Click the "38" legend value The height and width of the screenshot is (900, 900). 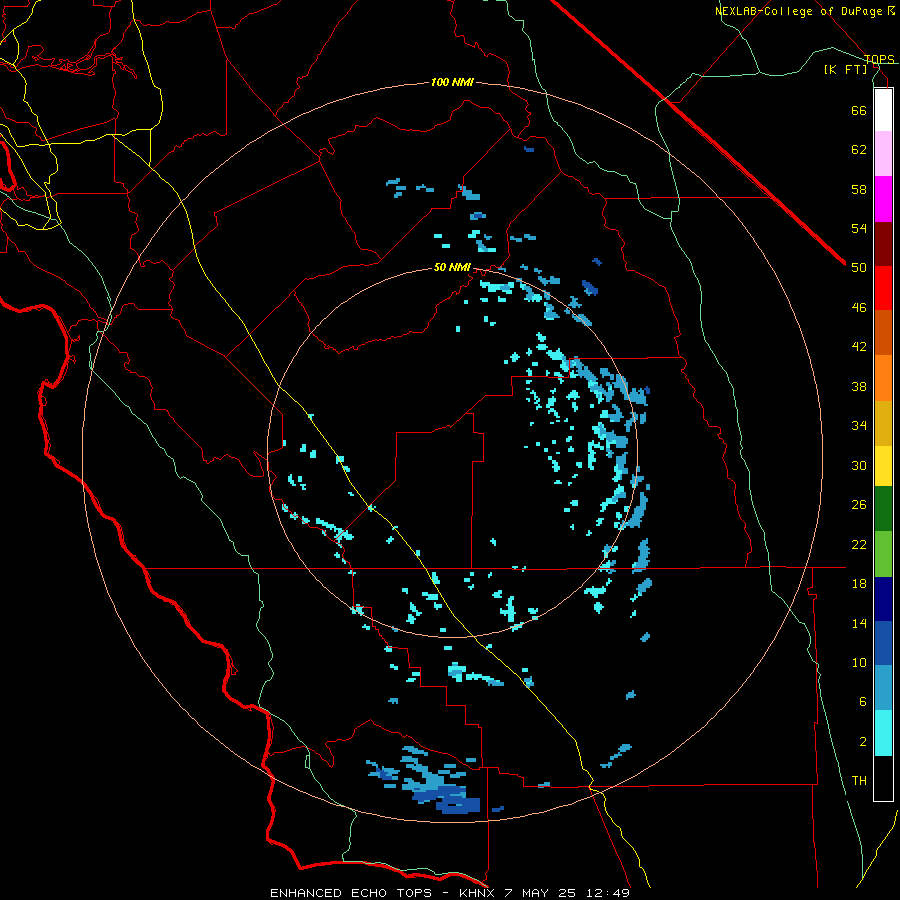tap(859, 386)
